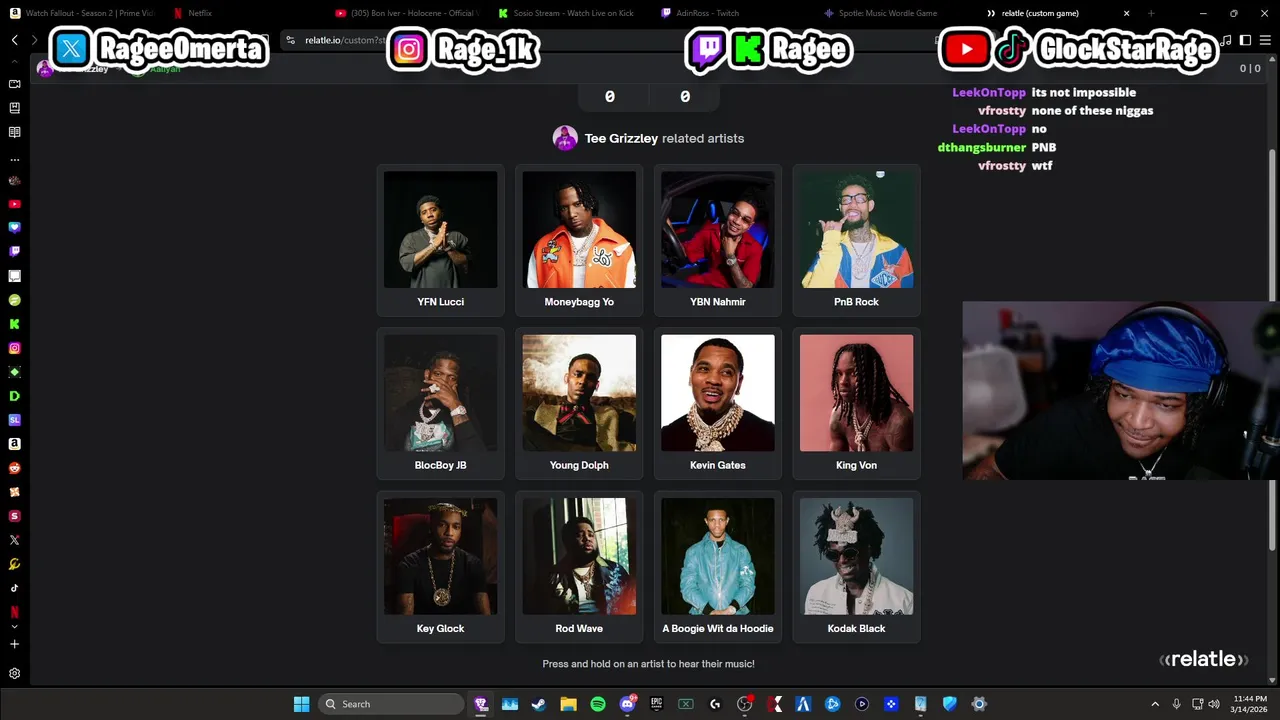
Task: Click chat message 'its not impossible'
Action: coord(1084,92)
